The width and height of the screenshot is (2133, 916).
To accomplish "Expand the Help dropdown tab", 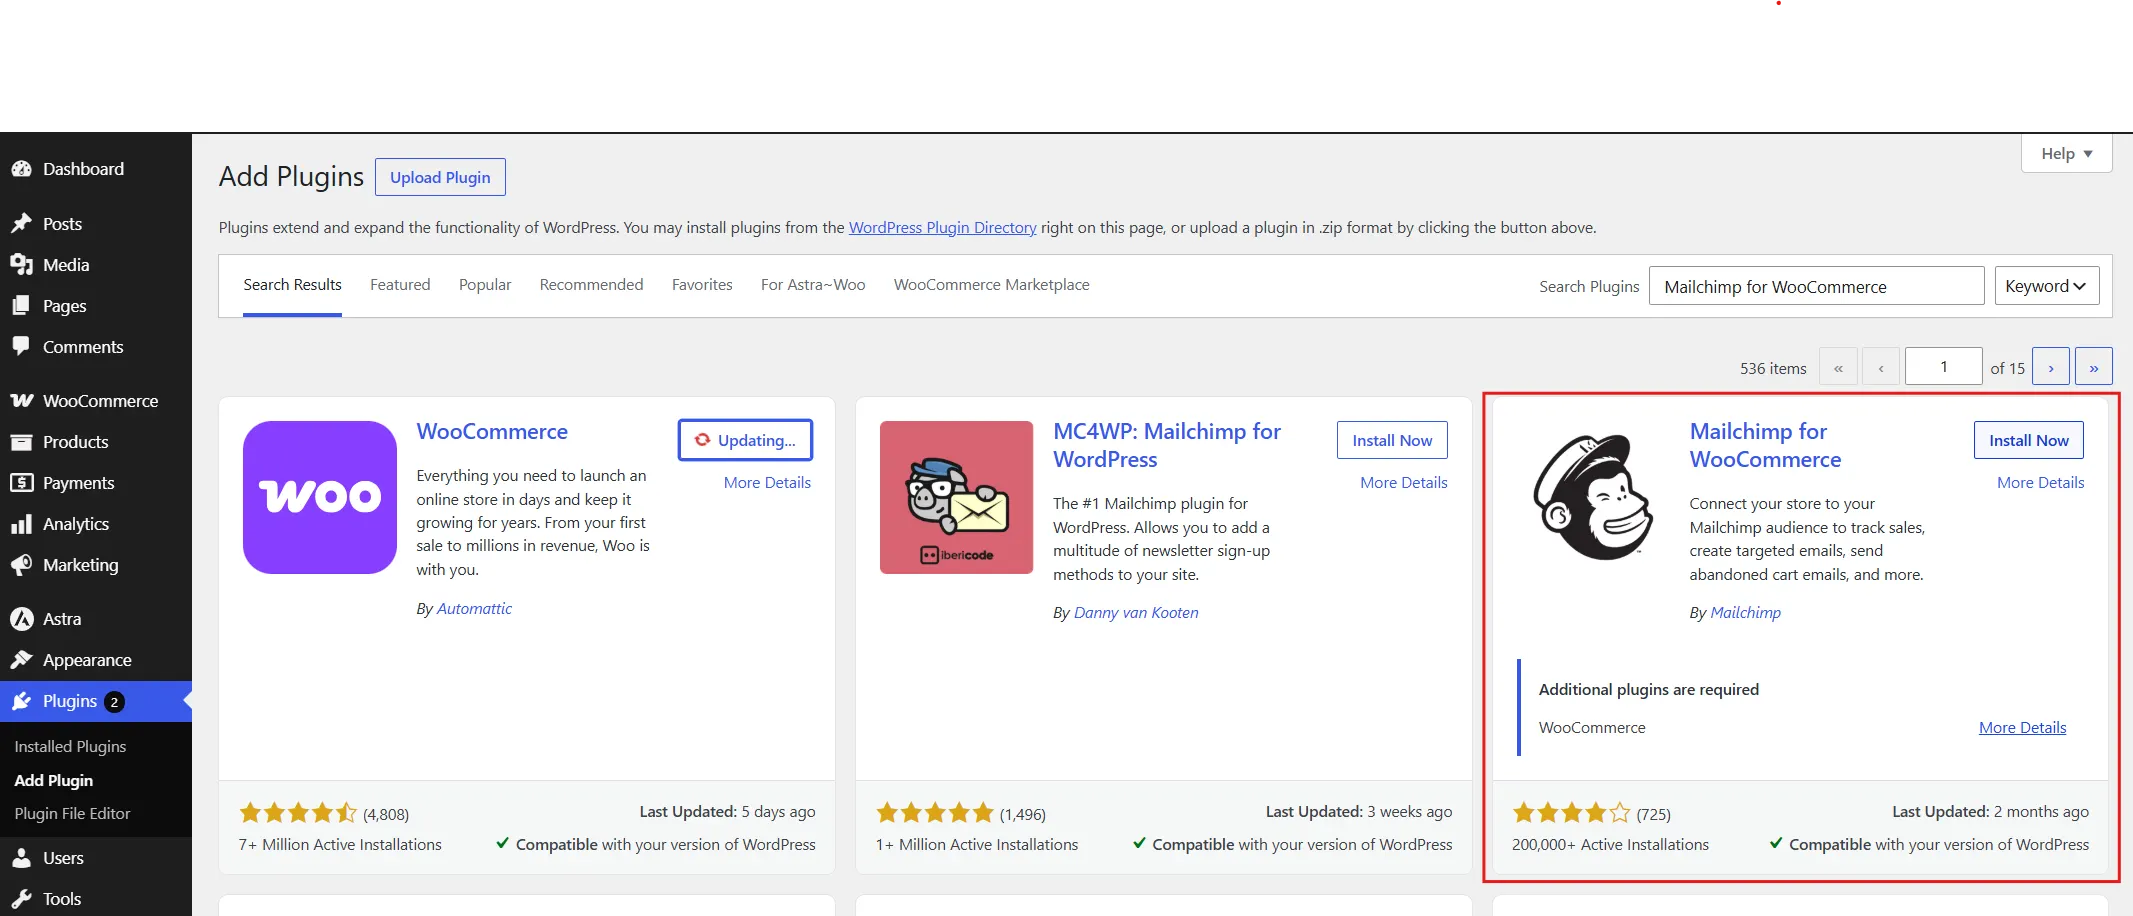I will pos(2066,153).
